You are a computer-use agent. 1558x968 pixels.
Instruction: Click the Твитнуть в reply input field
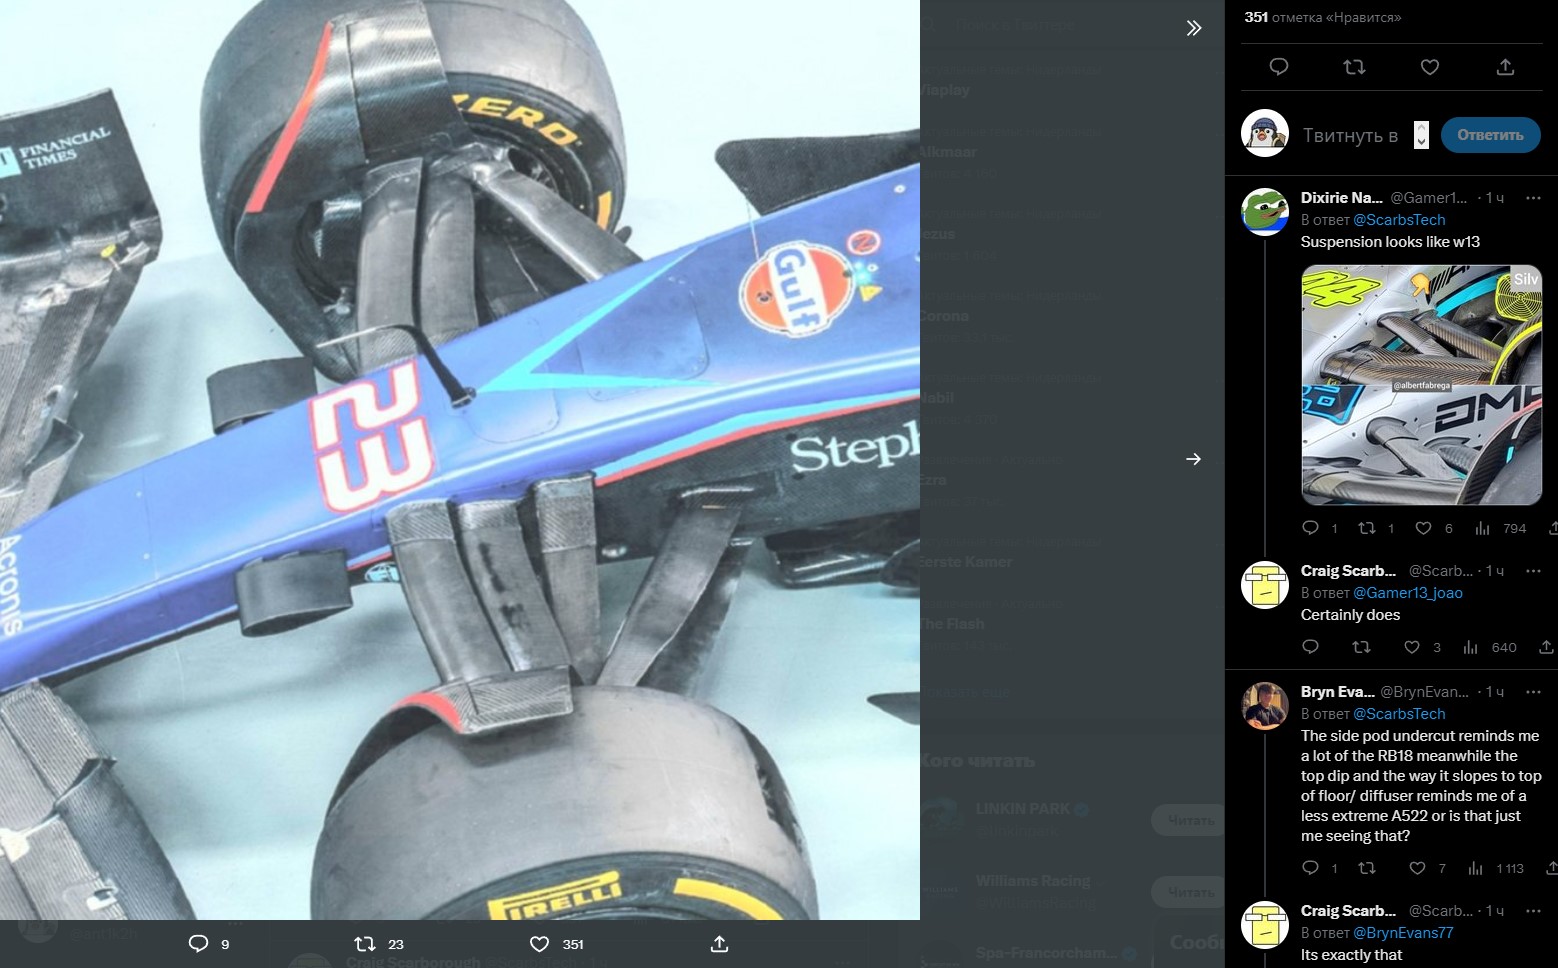click(1350, 135)
